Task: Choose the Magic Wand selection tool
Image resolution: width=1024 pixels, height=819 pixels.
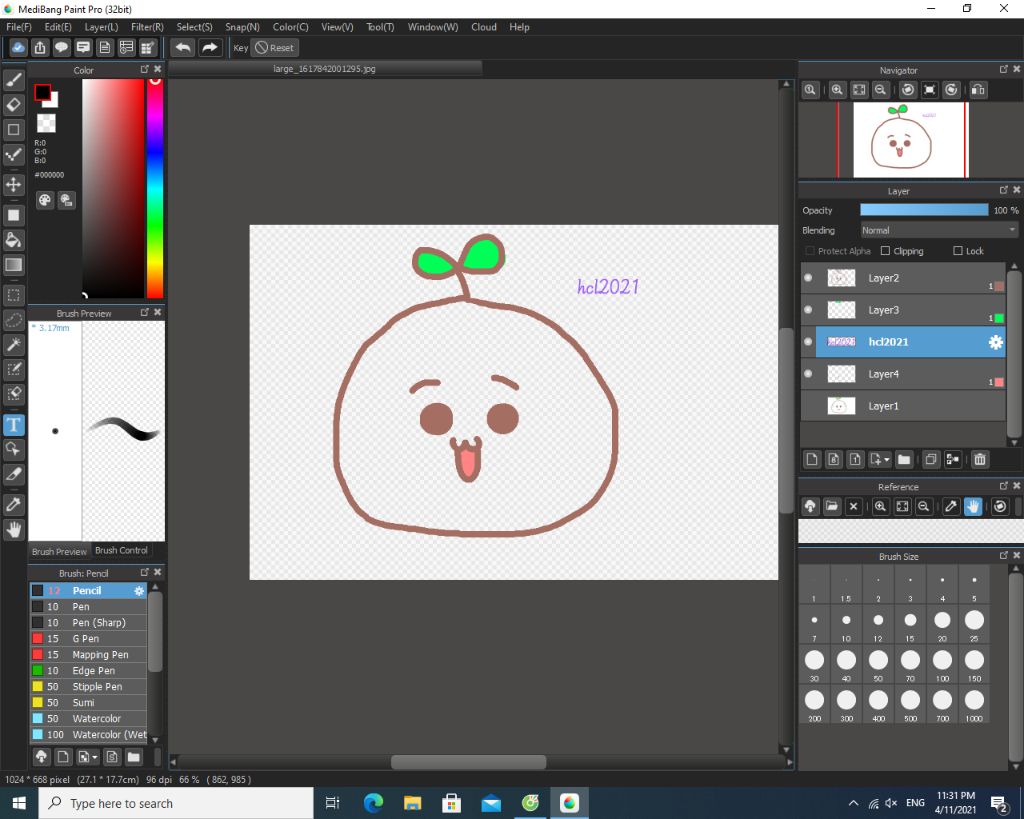Action: click(x=14, y=345)
